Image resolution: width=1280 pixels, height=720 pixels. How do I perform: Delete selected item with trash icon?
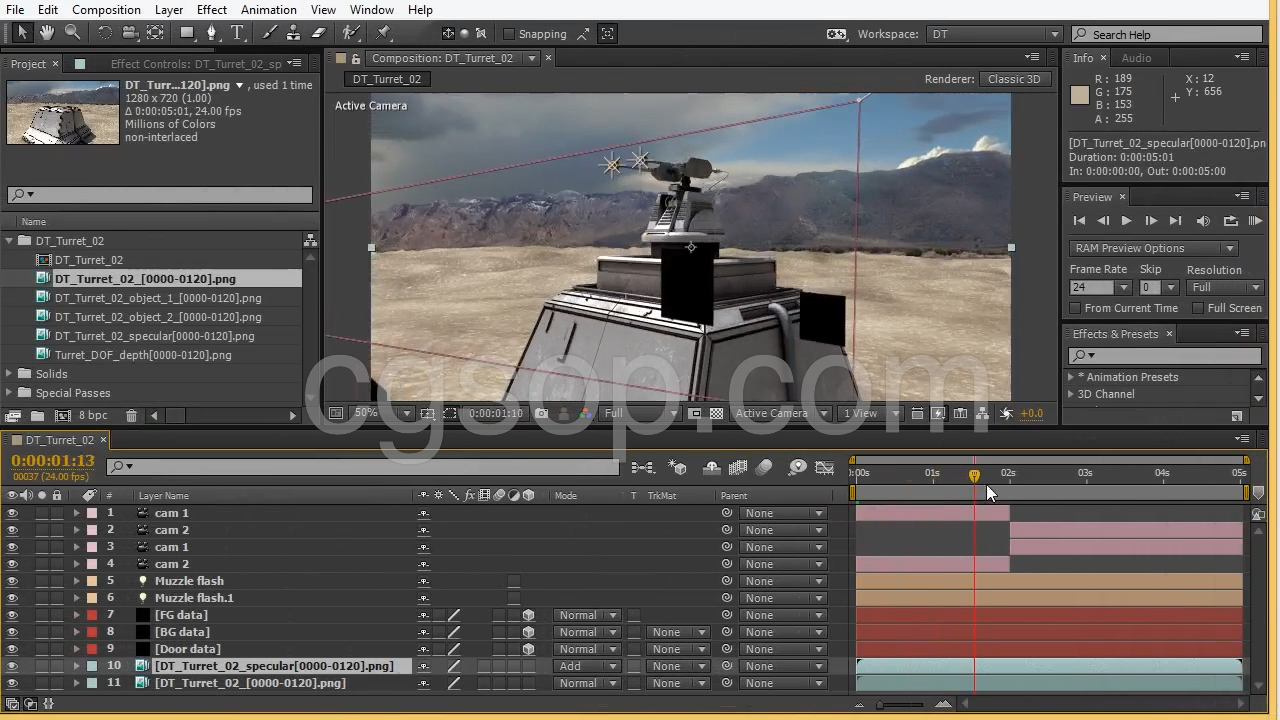tap(131, 415)
